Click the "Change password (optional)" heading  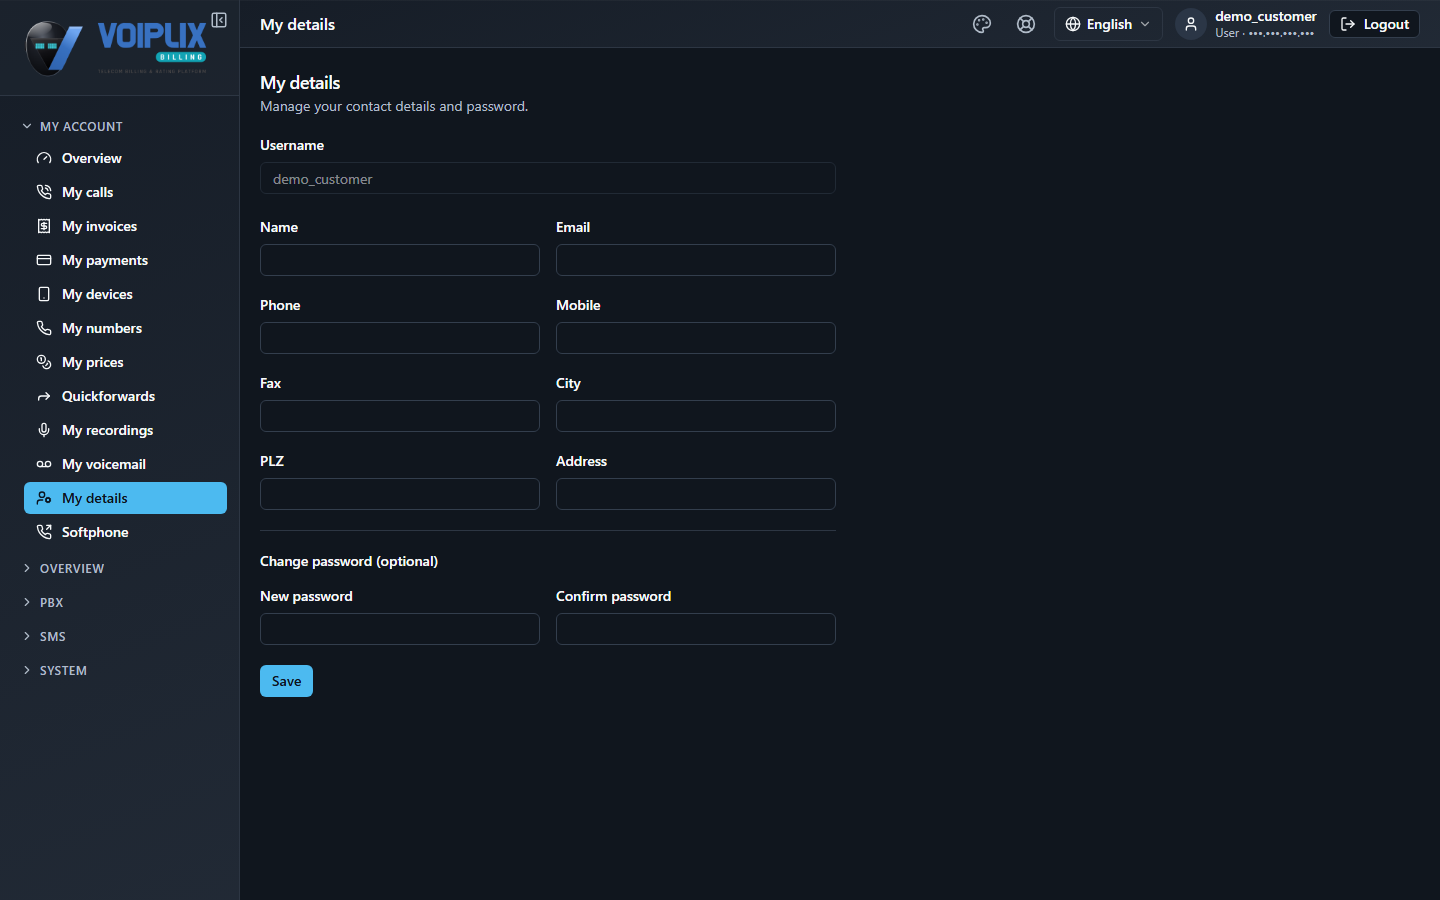(x=349, y=561)
